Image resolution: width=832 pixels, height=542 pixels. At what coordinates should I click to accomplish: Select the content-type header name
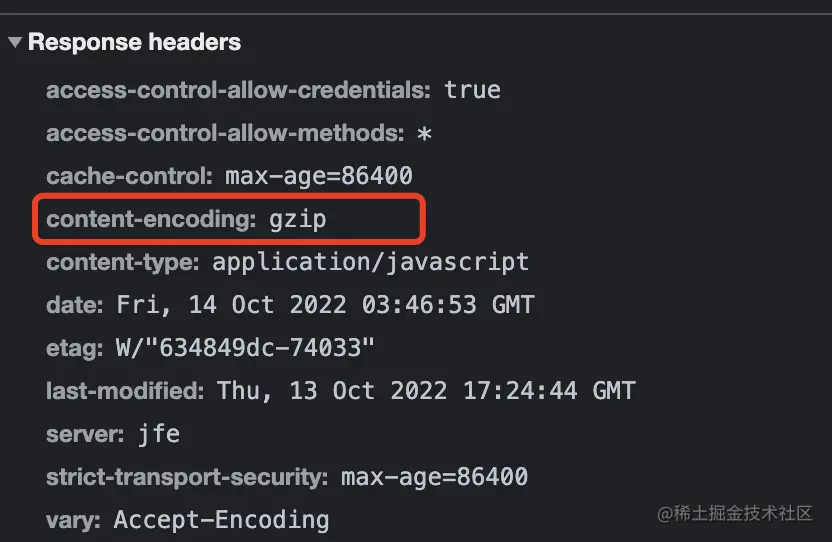pyautogui.click(x=123, y=262)
